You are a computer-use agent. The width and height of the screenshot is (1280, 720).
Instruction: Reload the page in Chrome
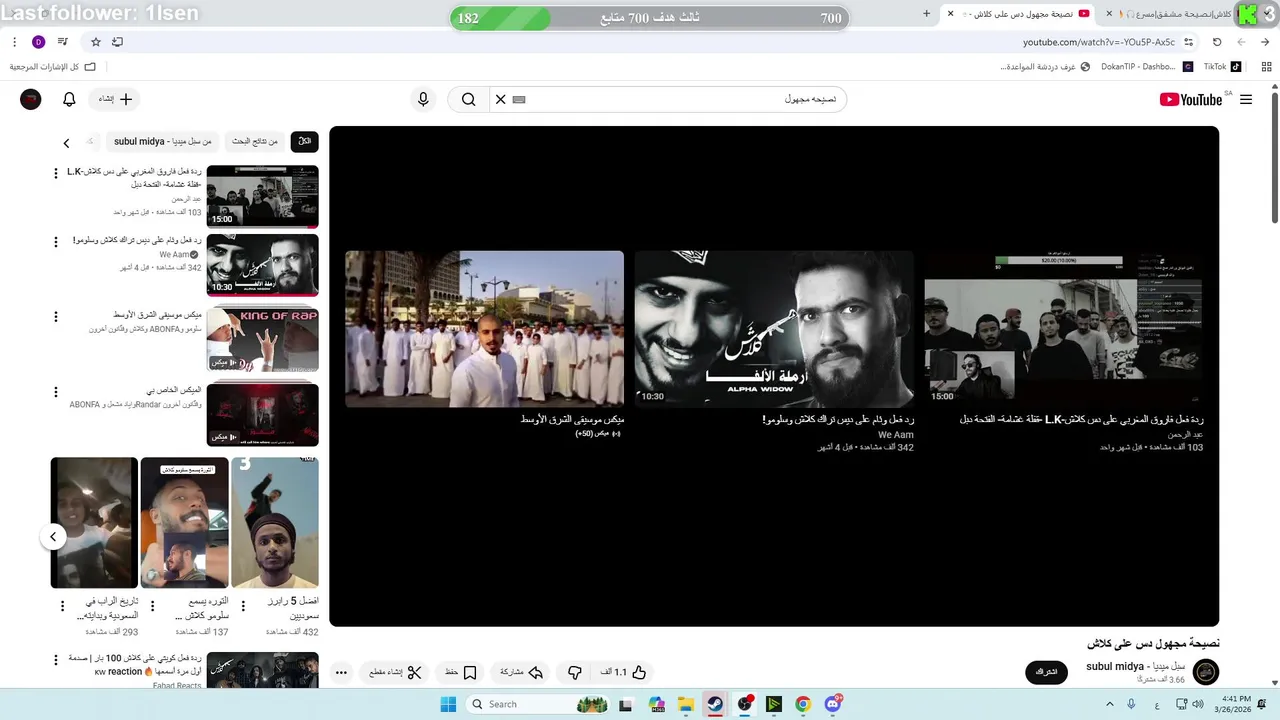tap(1217, 42)
